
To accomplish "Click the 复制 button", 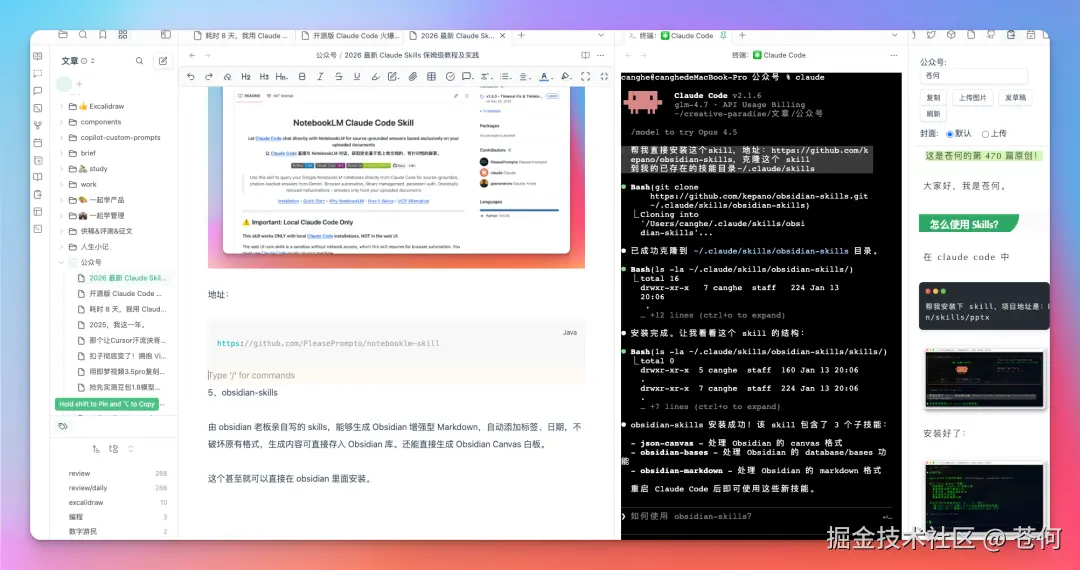I will coord(933,98).
